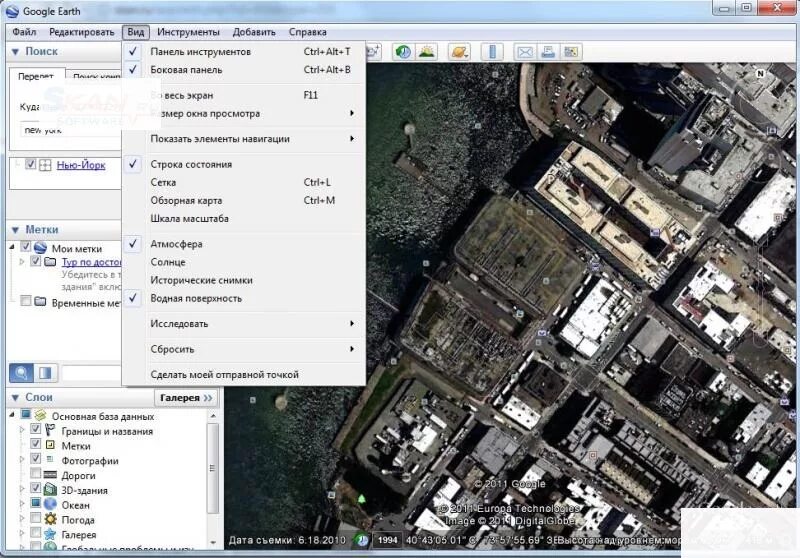Collapse the Слои panel

click(15, 397)
